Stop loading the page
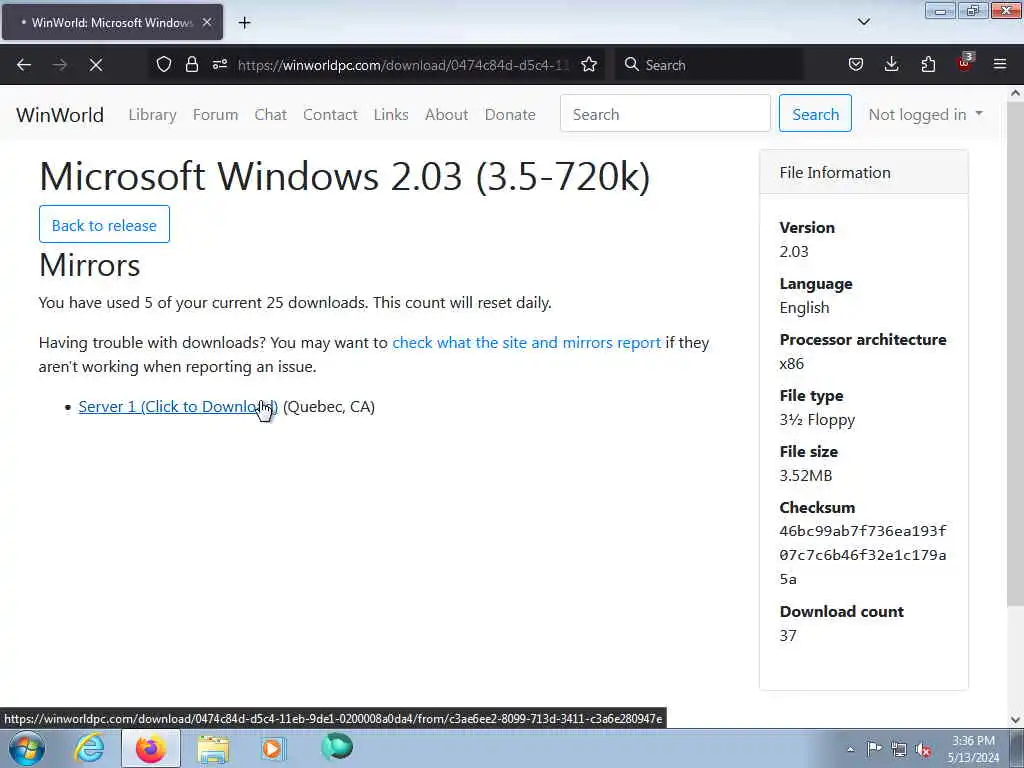 tap(96, 65)
